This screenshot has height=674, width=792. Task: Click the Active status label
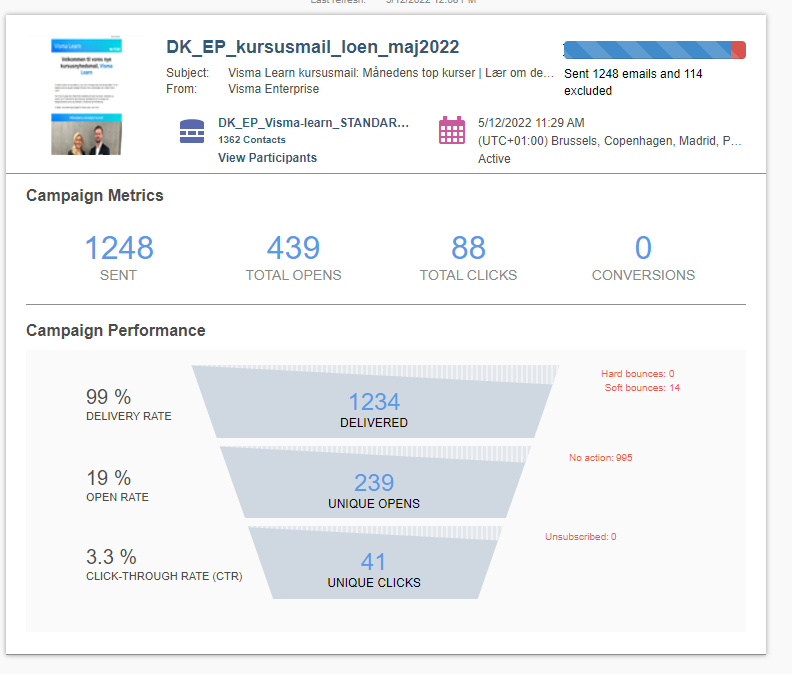tap(494, 159)
